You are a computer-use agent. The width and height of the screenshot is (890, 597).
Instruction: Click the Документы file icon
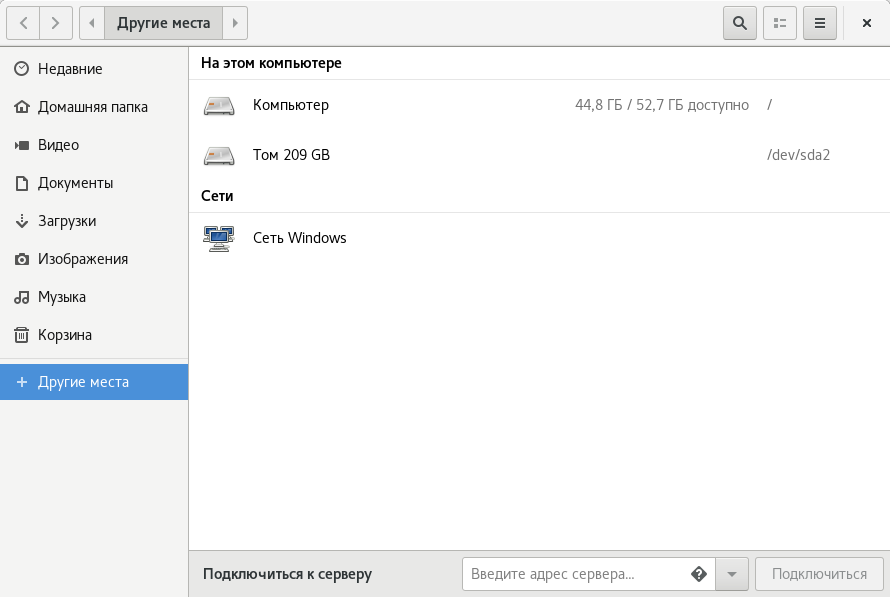(22, 183)
